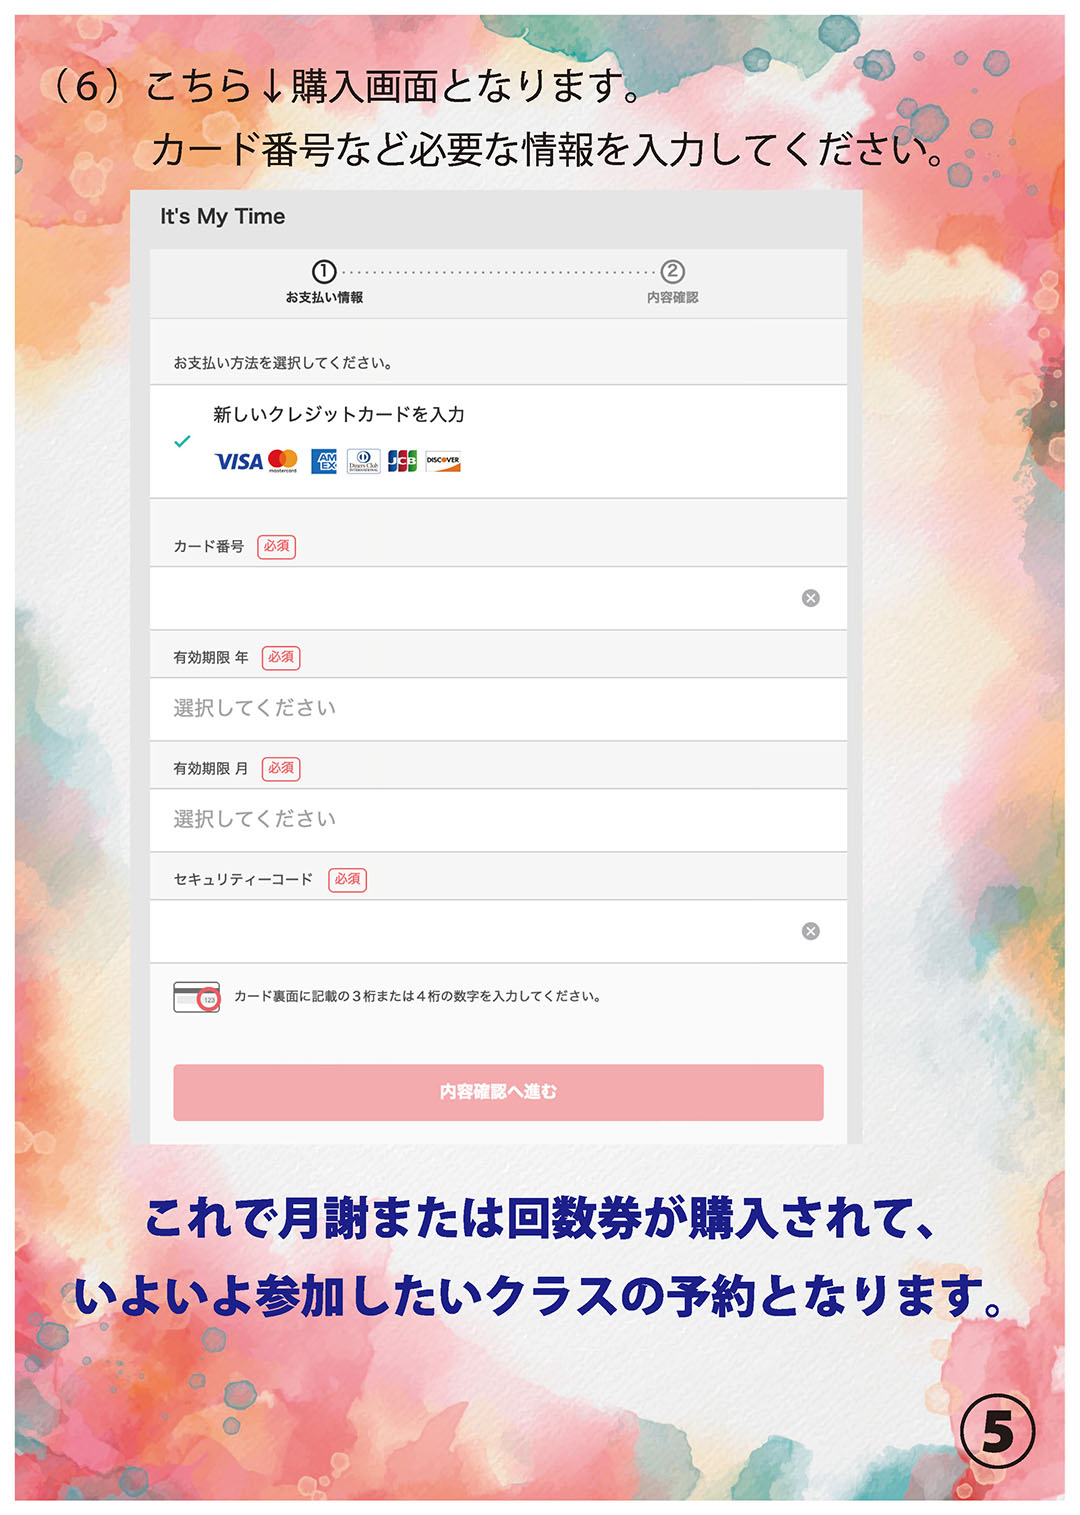This screenshot has width=1080, height=1515.
Task: Focus the カード番号 input field
Action: click(498, 598)
